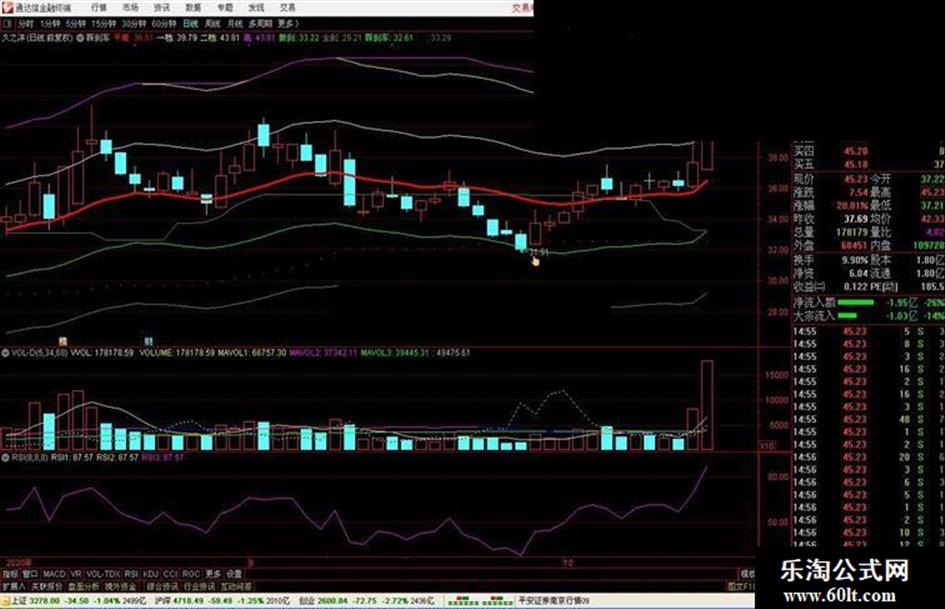Open 设置 in the indicator toolbar
The height and width of the screenshot is (609, 945).
pos(234,574)
